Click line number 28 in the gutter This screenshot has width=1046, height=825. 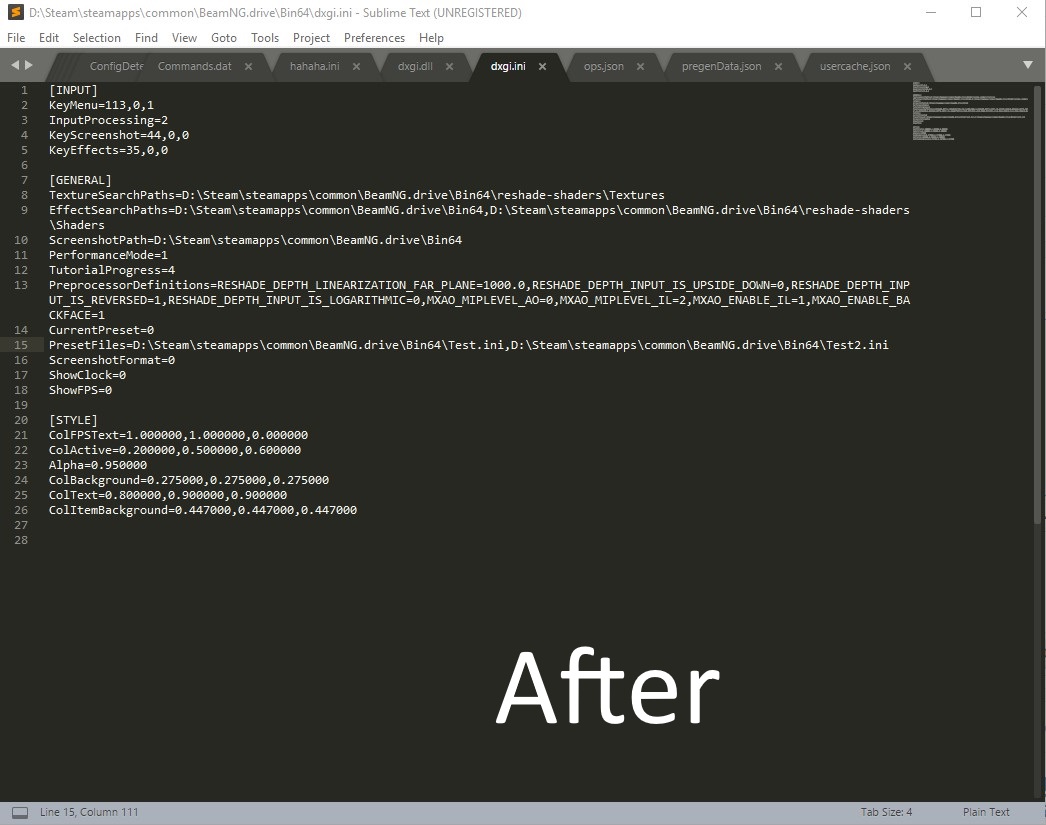(x=21, y=540)
